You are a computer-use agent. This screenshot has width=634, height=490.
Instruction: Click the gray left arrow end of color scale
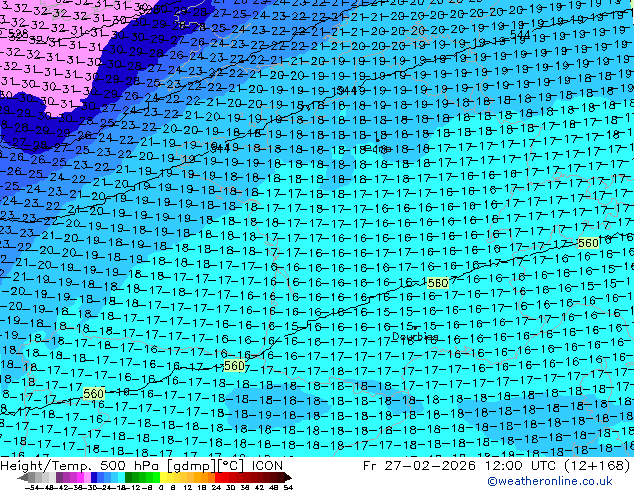(x=23, y=478)
